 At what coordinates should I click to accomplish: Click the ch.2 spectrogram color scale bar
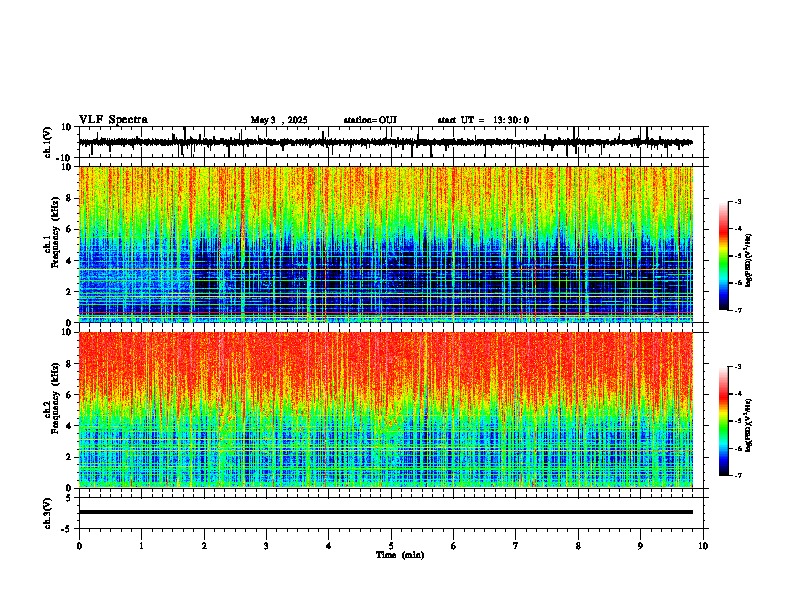[x=724, y=421]
